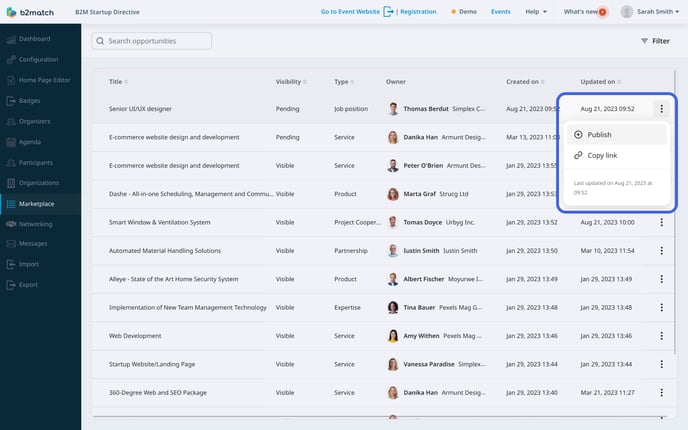The width and height of the screenshot is (688, 430).
Task: Choose Publish from the context menu
Action: pos(616,135)
